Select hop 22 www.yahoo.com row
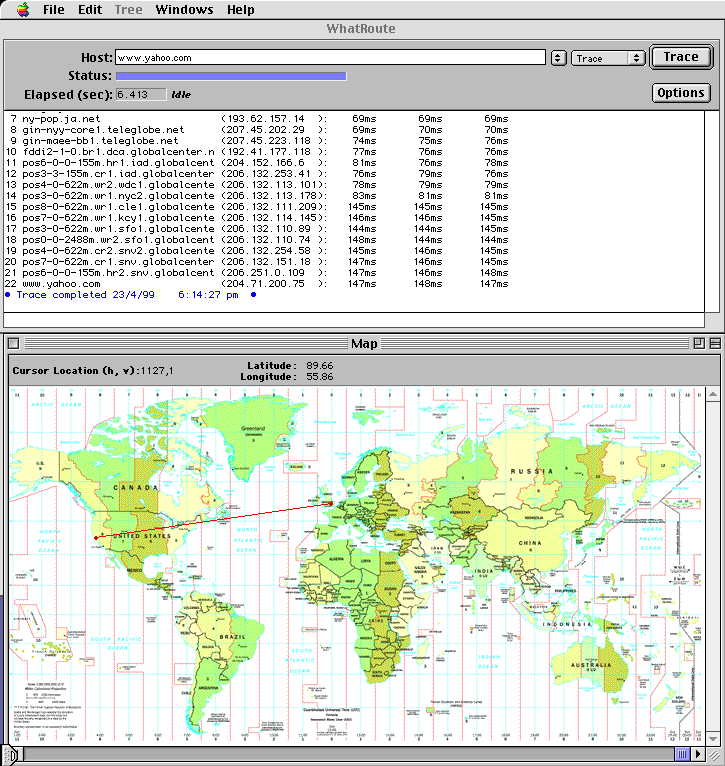725x766 pixels. (x=256, y=284)
